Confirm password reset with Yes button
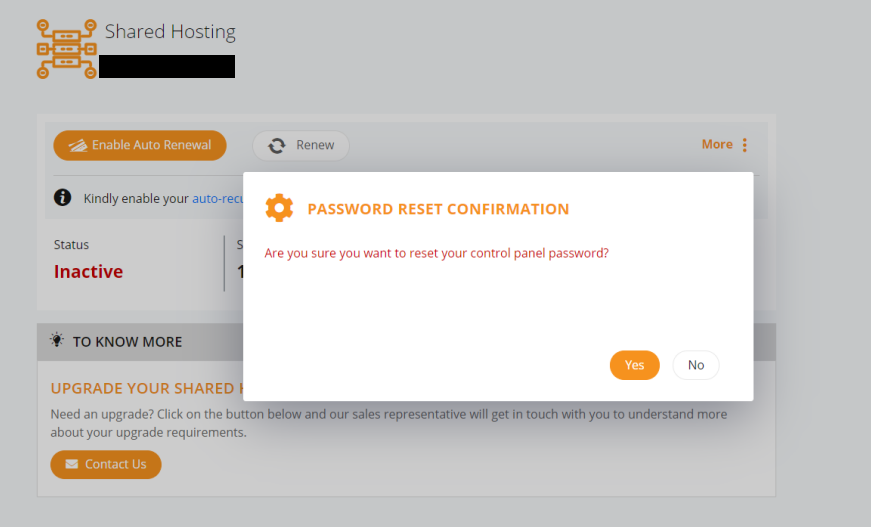The image size is (871, 527). click(x=634, y=365)
